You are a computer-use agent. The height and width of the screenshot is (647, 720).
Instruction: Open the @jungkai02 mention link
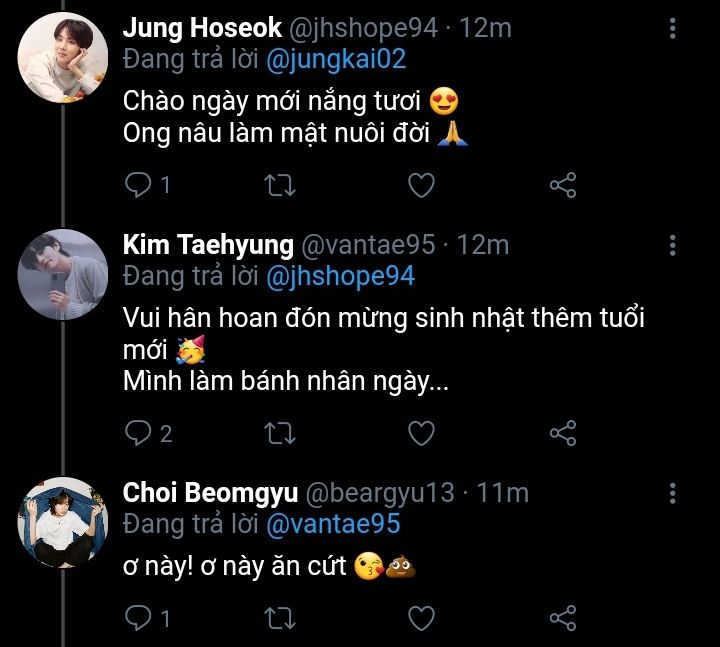coord(338,59)
